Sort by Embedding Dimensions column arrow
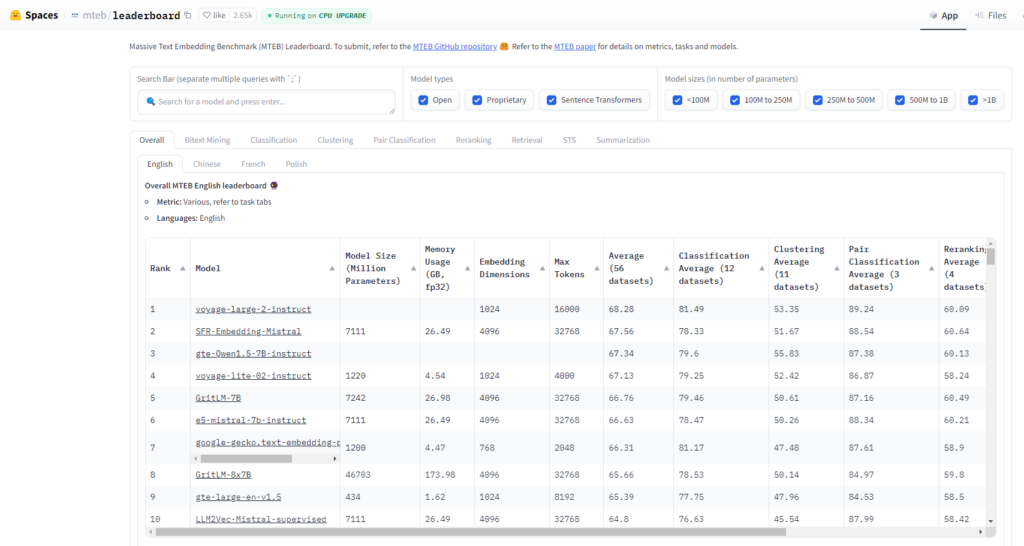Viewport: 1024px width, 546px height. coord(542,268)
